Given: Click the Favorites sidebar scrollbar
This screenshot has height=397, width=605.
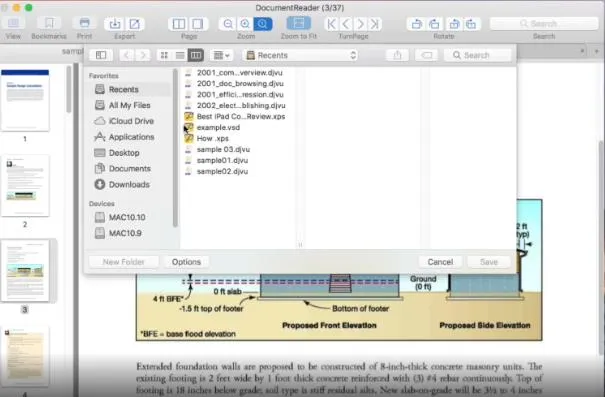Looking at the screenshot, I should (x=175, y=148).
